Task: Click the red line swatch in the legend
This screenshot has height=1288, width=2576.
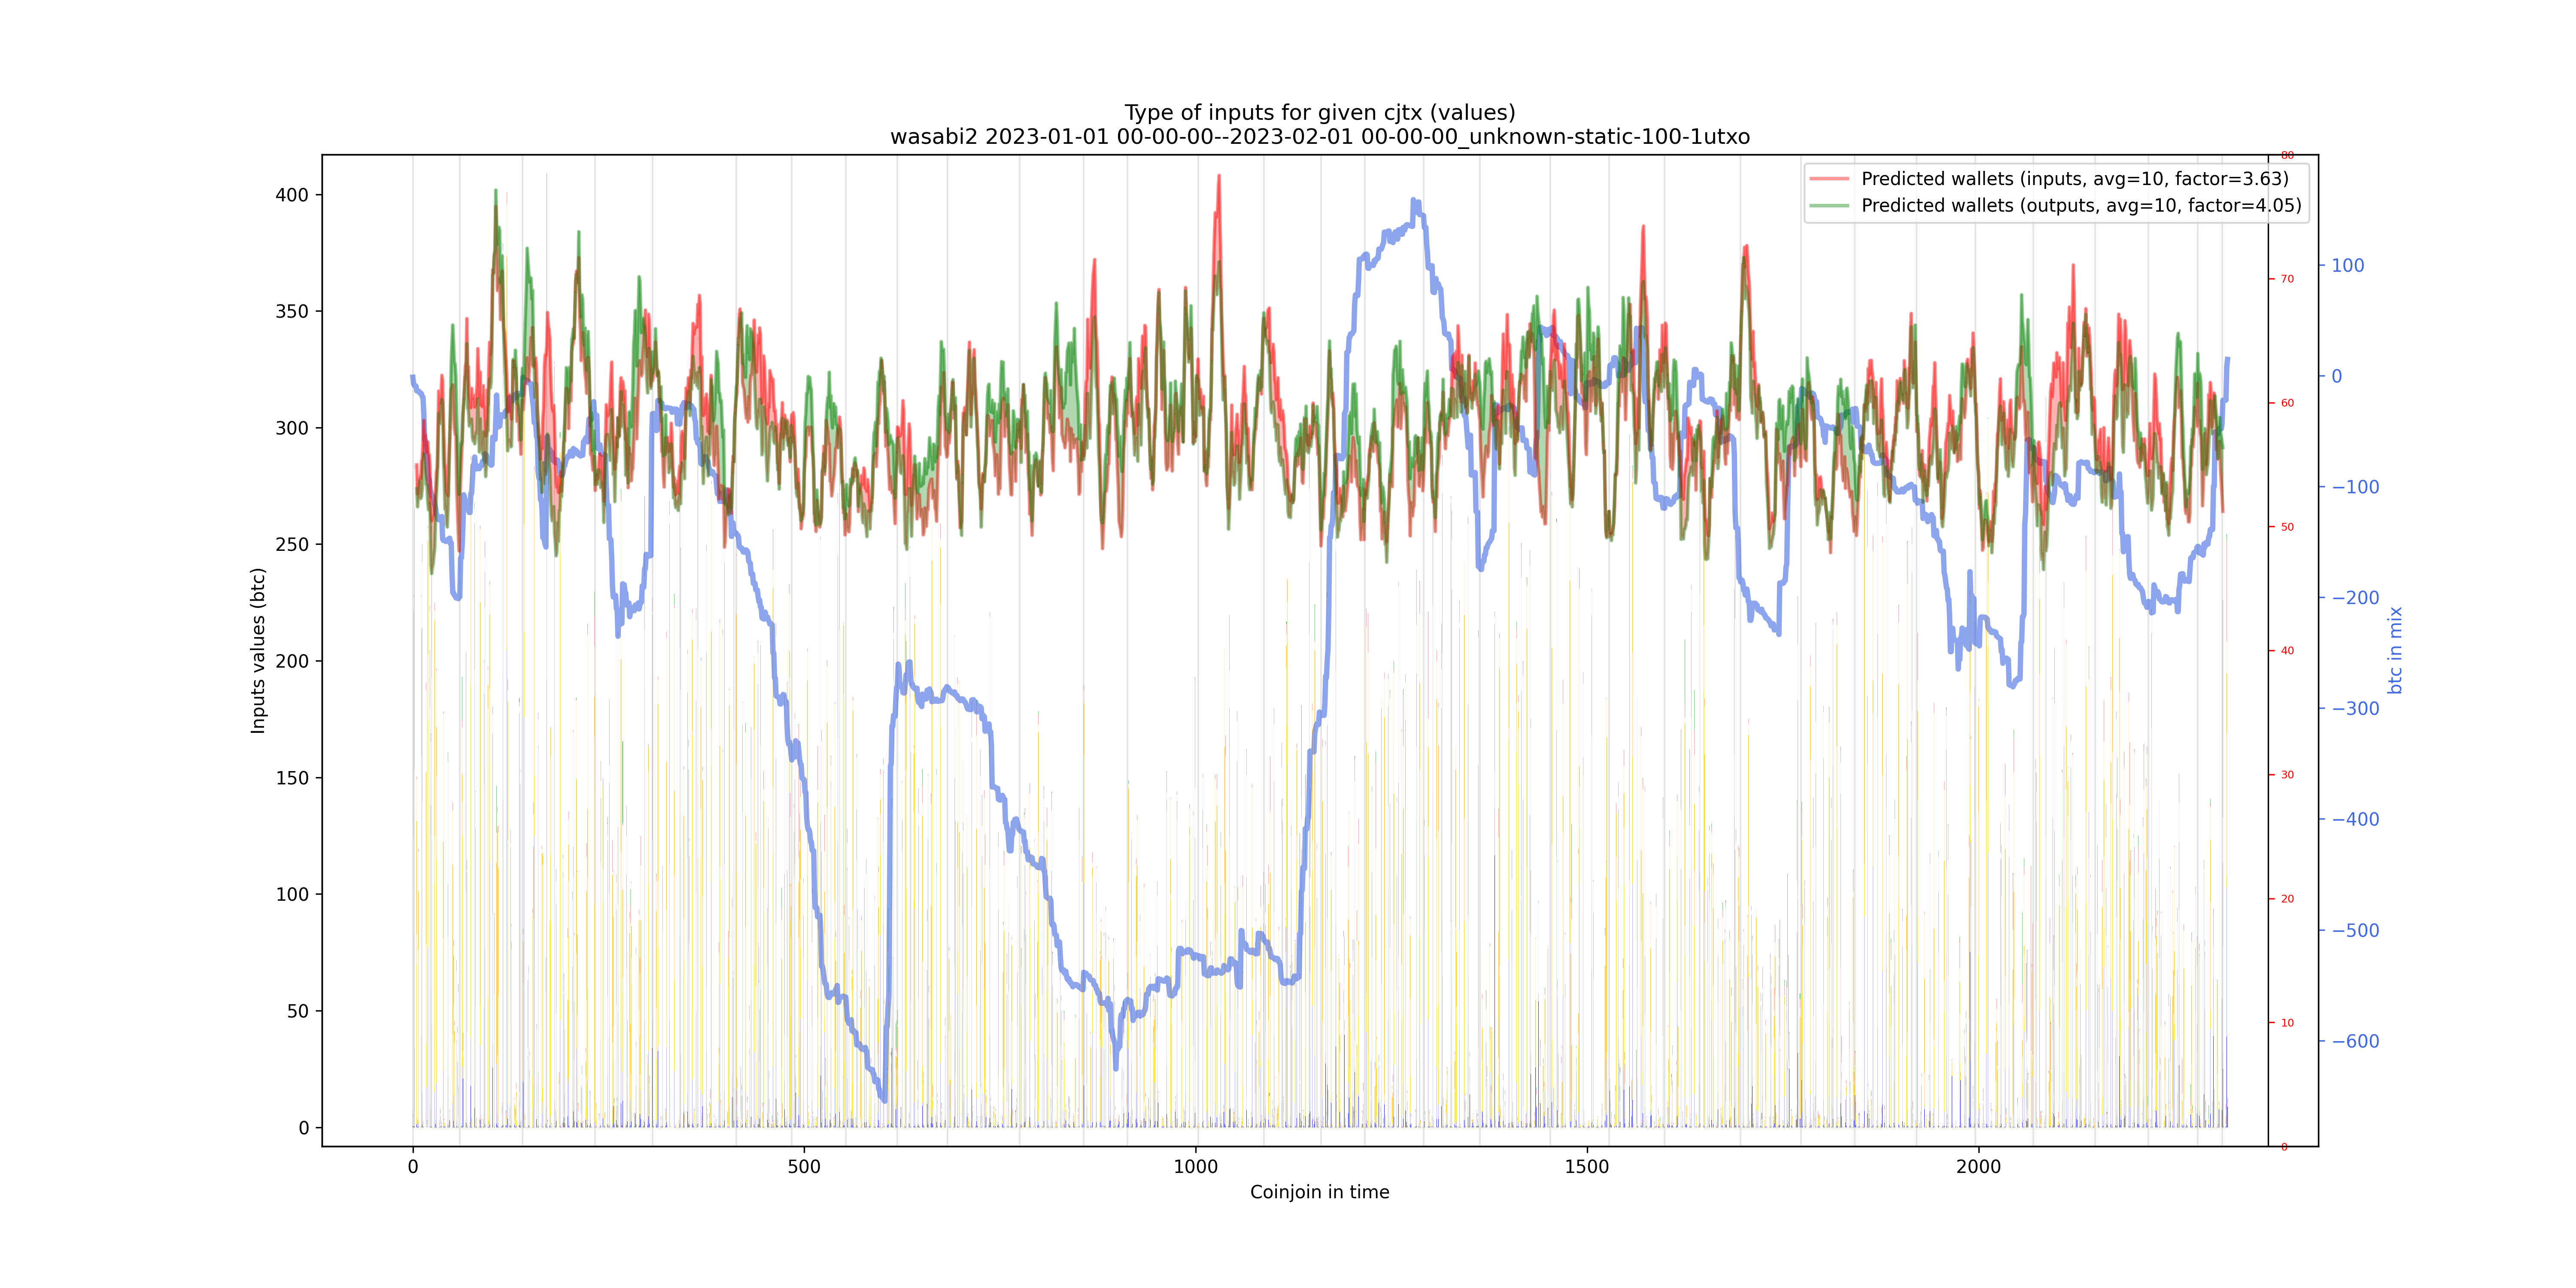Action: (x=1829, y=179)
